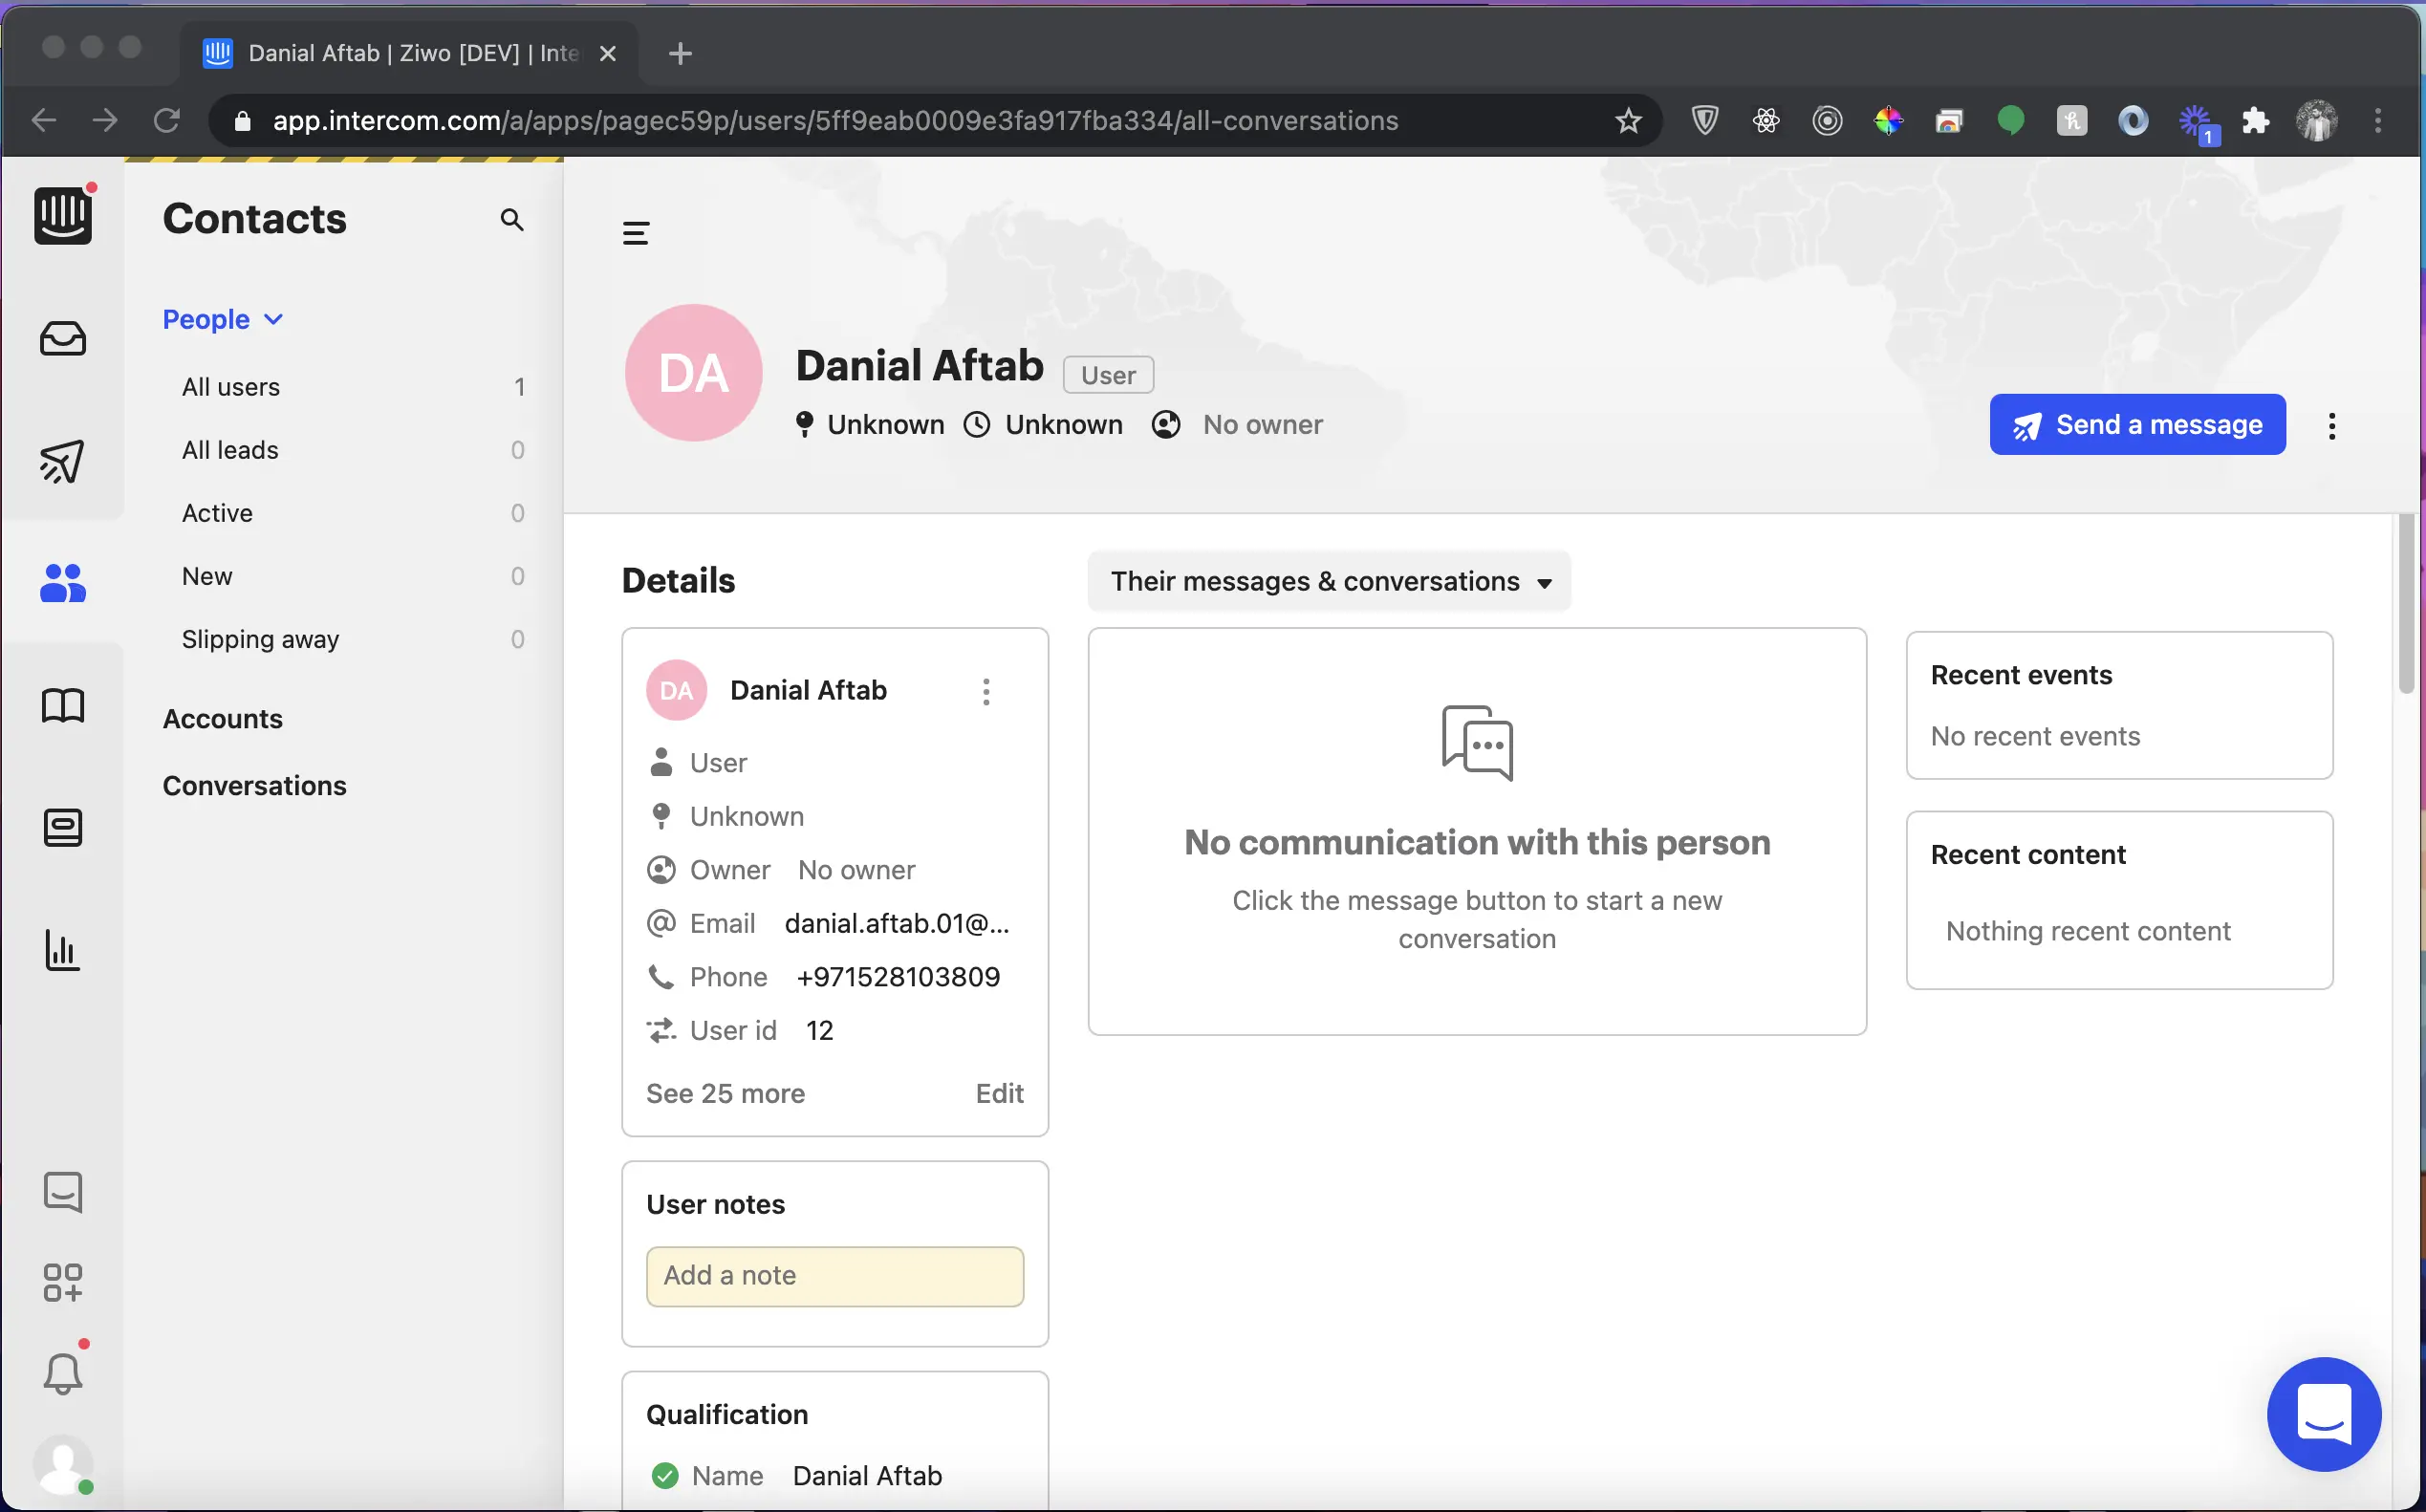Open the Details card three-dot menu
This screenshot has width=2426, height=1512.
coord(986,691)
